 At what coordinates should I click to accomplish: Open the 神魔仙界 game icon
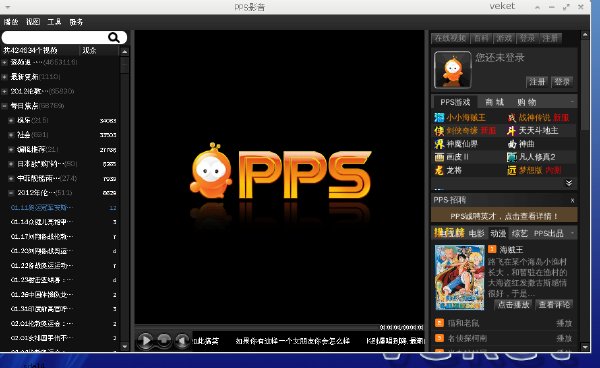pyautogui.click(x=439, y=144)
